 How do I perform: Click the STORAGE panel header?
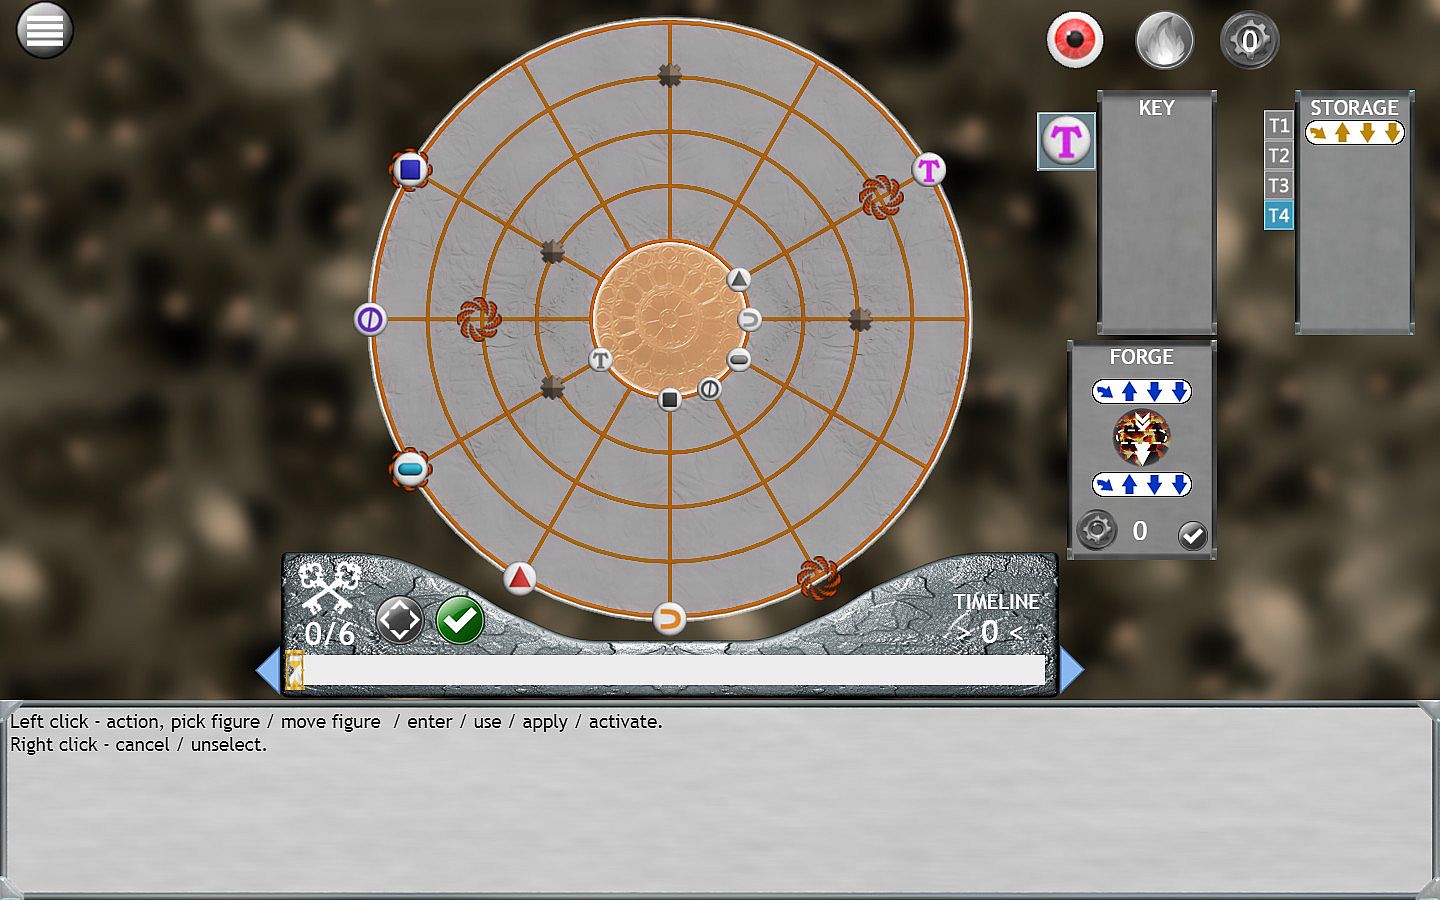click(1354, 108)
